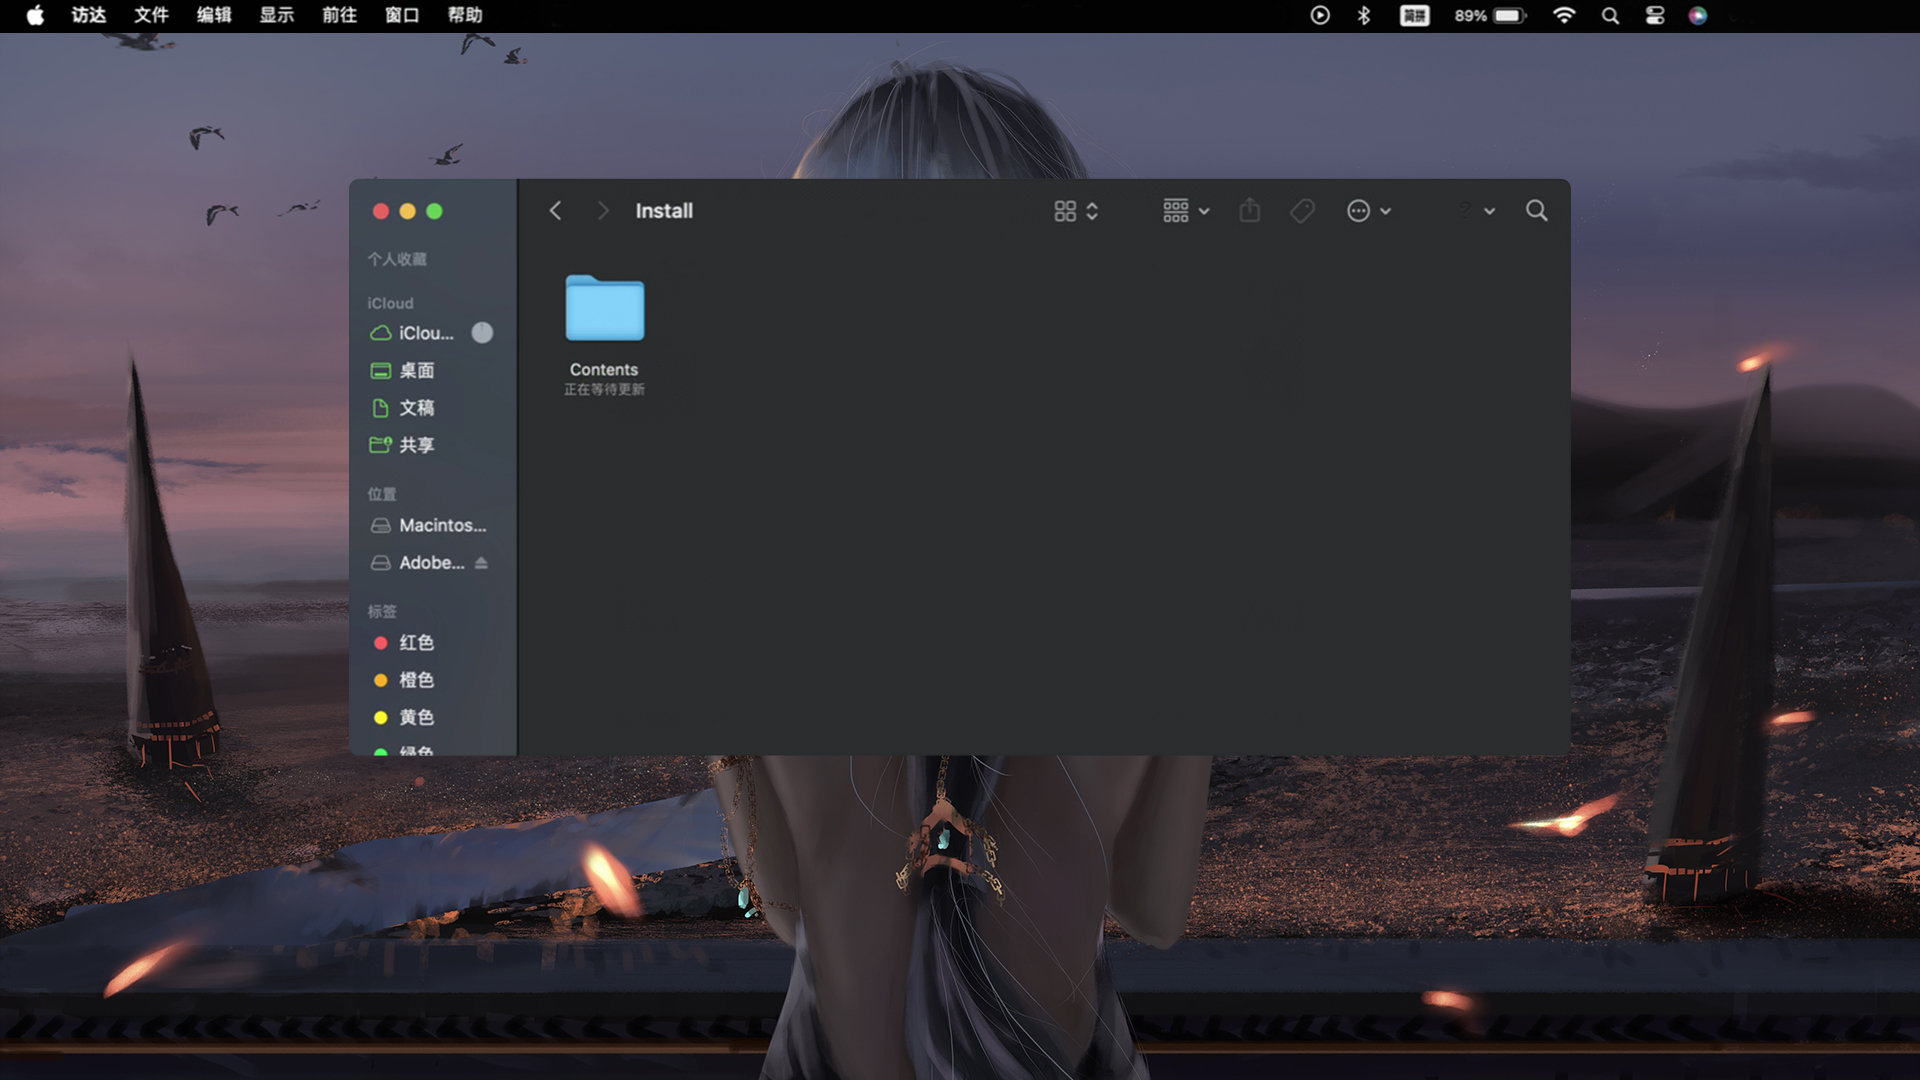1920x1080 pixels.
Task: Click the Bluetooth menu bar icon
Action: [1364, 15]
